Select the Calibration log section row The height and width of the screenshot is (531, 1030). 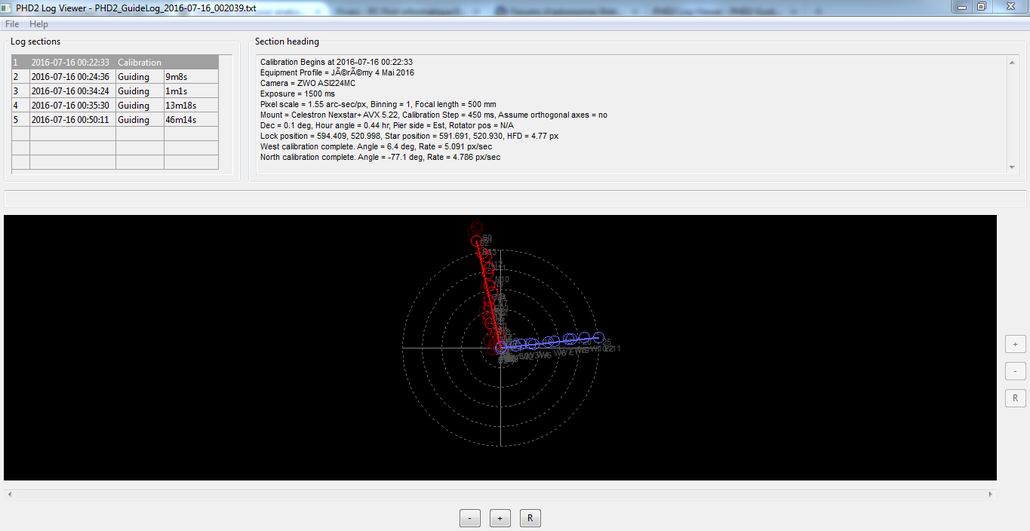click(x=115, y=62)
